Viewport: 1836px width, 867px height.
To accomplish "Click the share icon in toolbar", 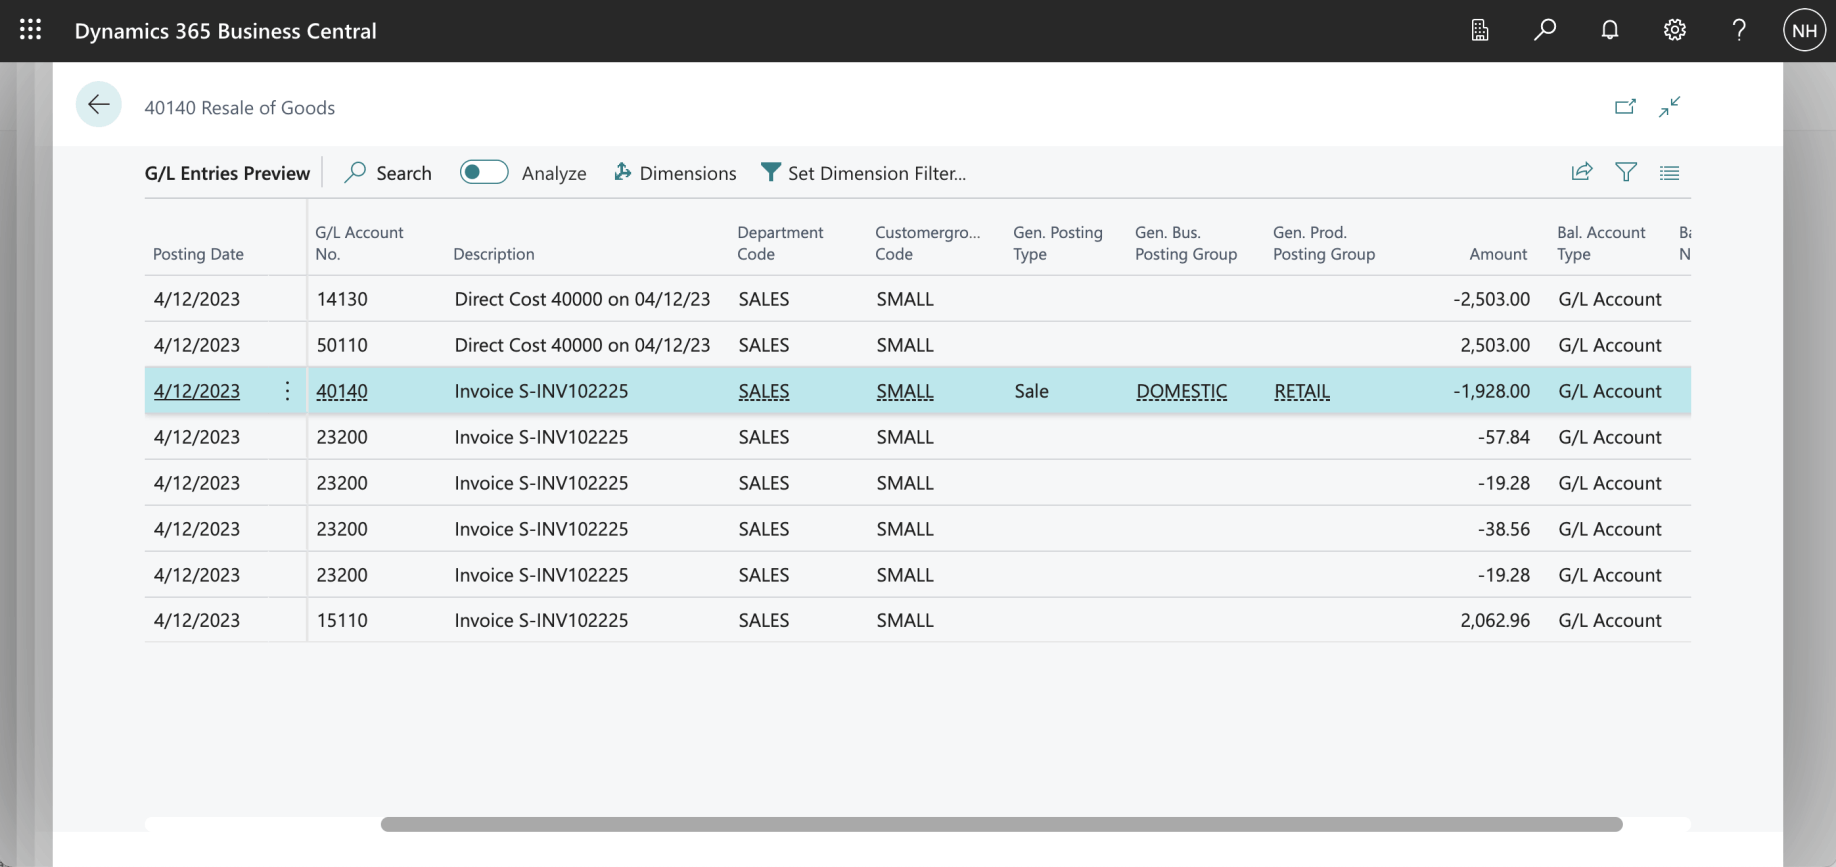I will click(x=1581, y=172).
